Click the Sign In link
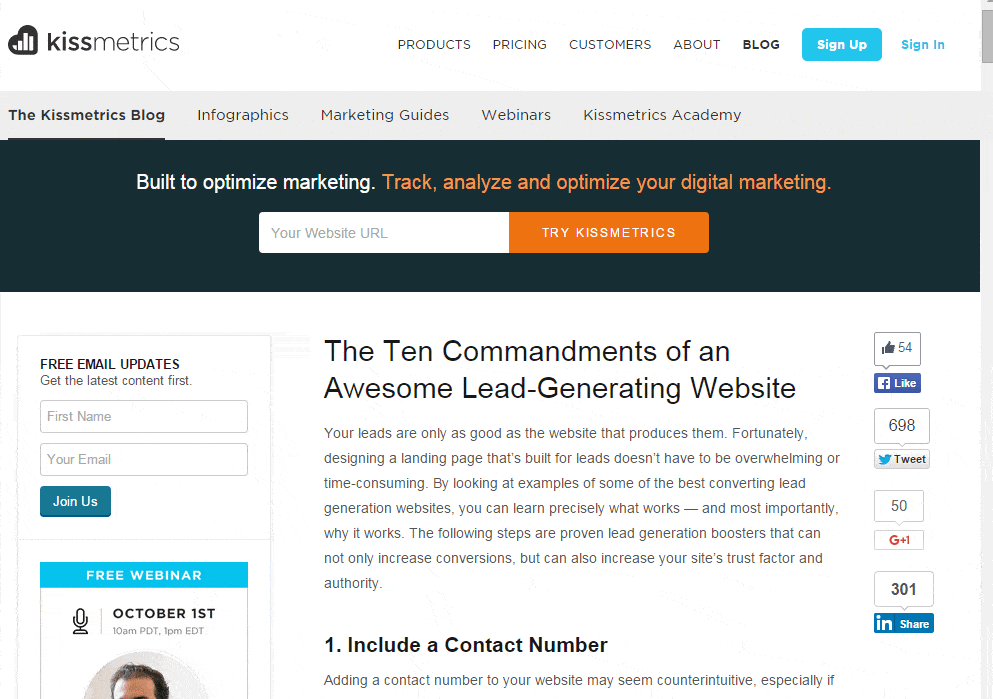This screenshot has width=993, height=699. [922, 45]
